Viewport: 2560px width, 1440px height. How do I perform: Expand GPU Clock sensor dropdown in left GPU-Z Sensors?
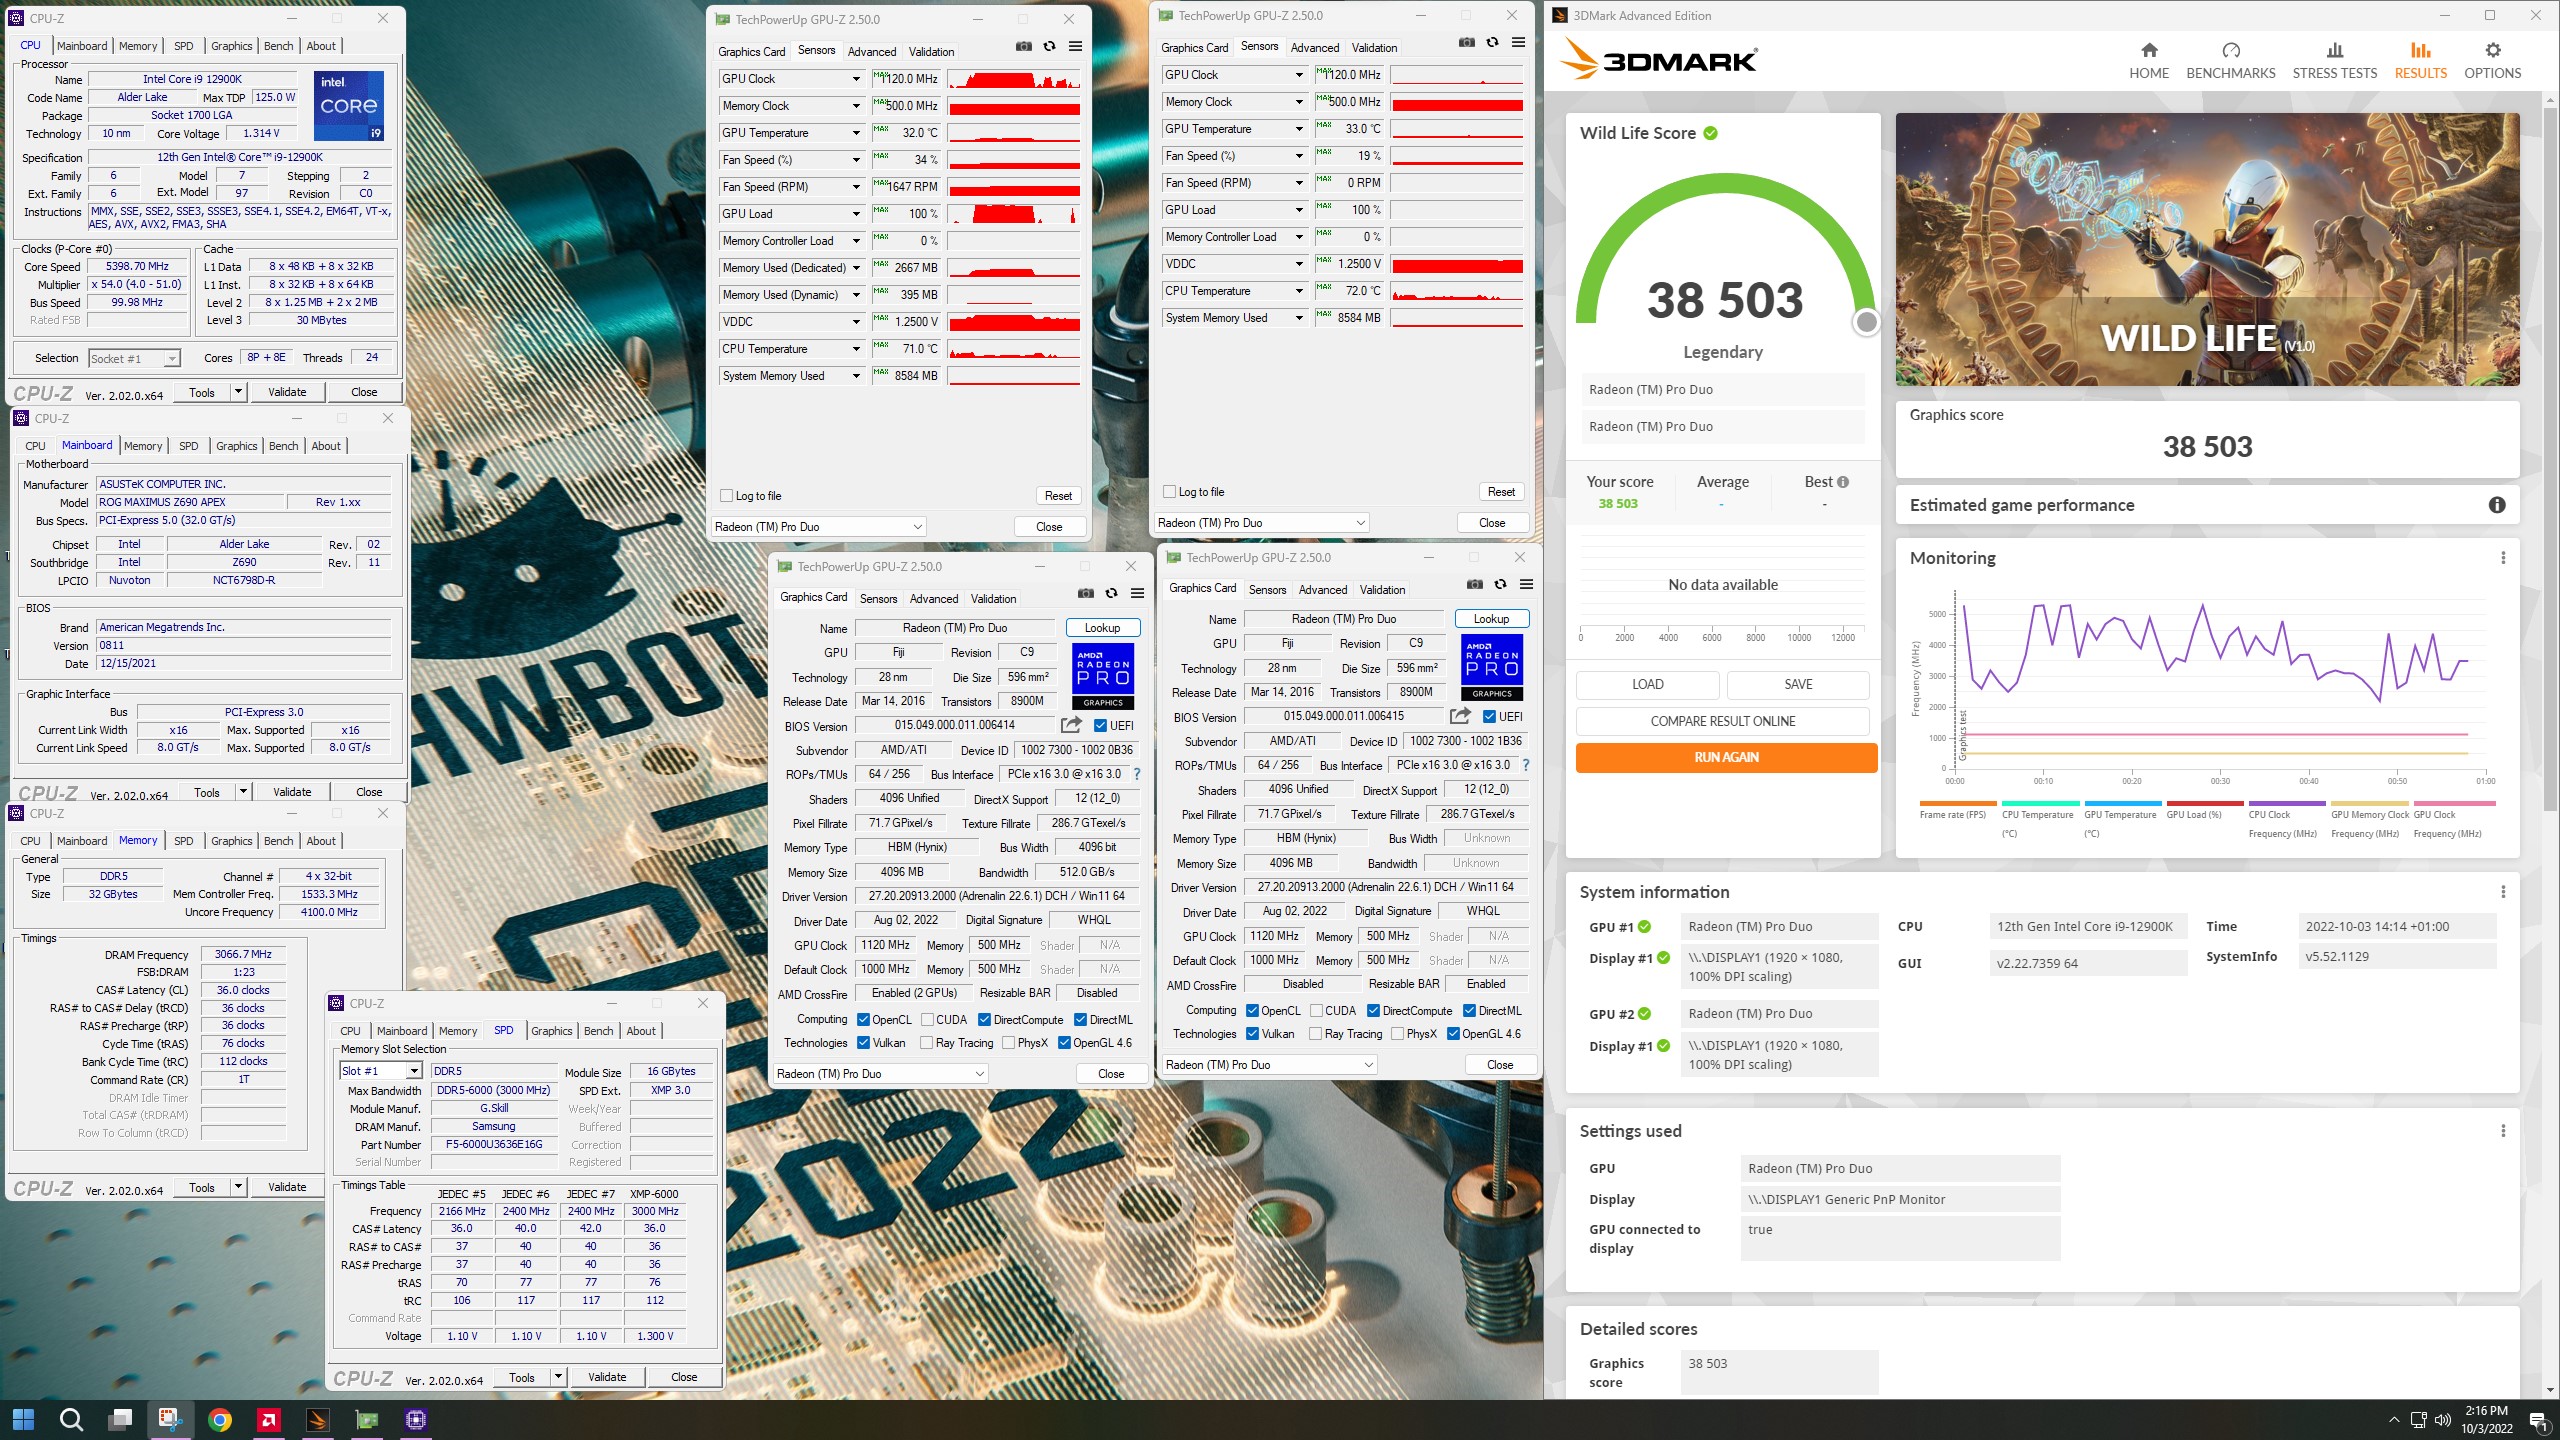click(856, 79)
